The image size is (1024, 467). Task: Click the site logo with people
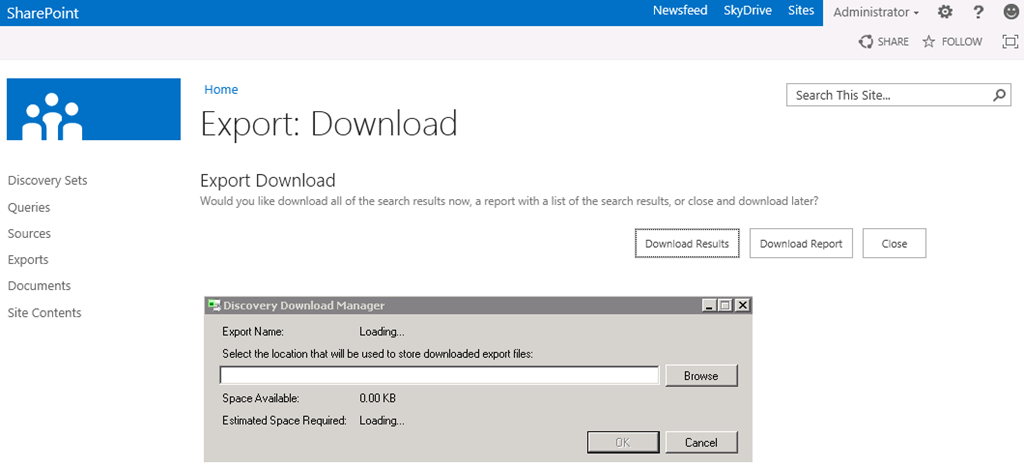click(x=94, y=110)
